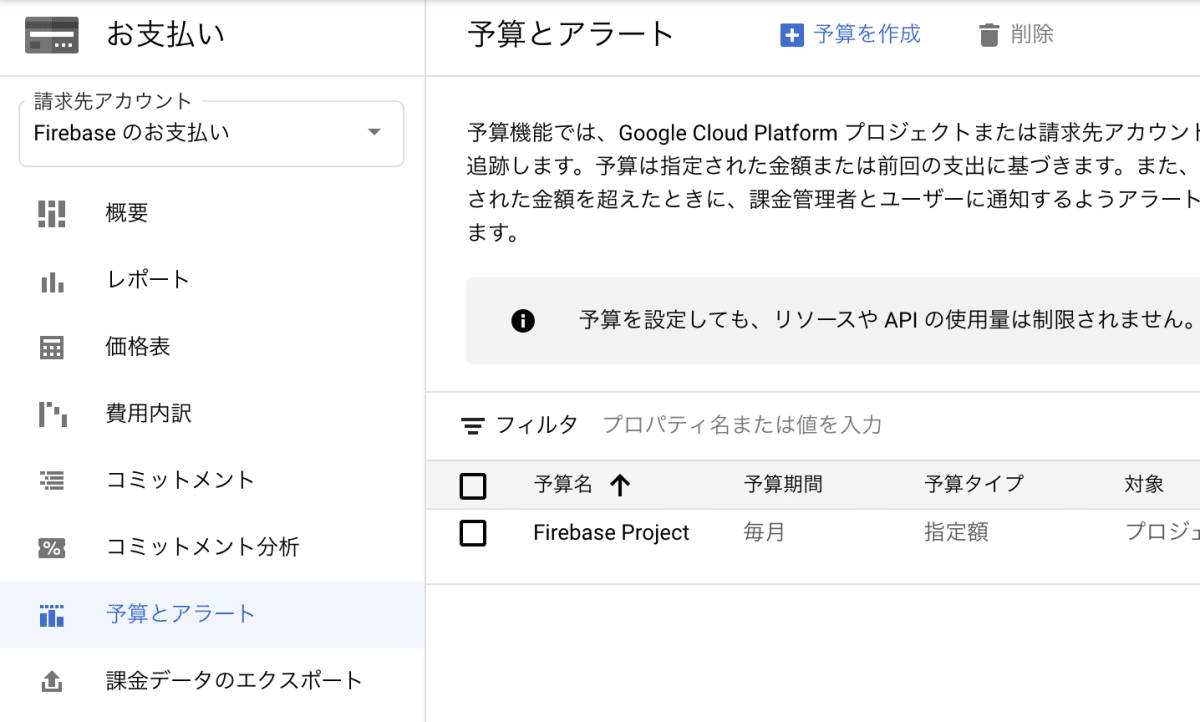Image resolution: width=1200 pixels, height=722 pixels.
Task: Click the billing data export upload icon
Action: [52, 682]
